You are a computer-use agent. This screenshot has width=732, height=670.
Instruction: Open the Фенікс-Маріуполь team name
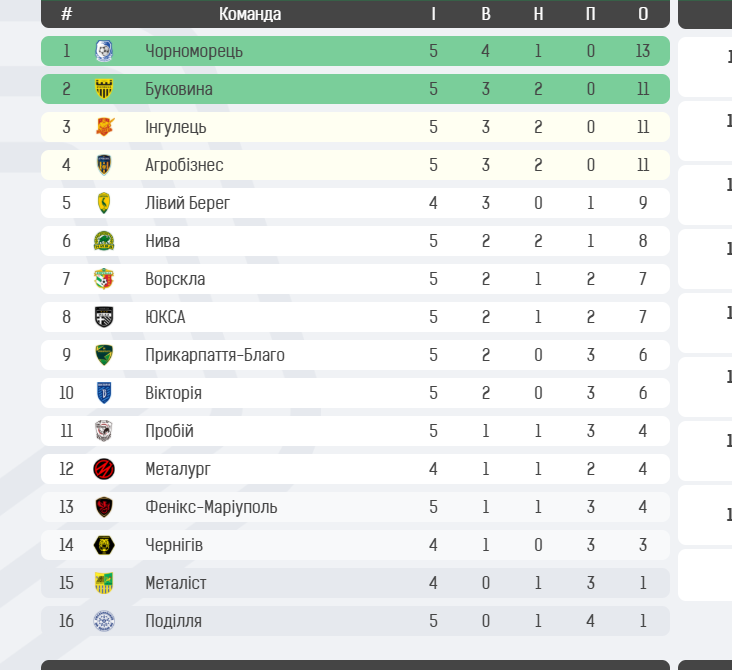(211, 507)
